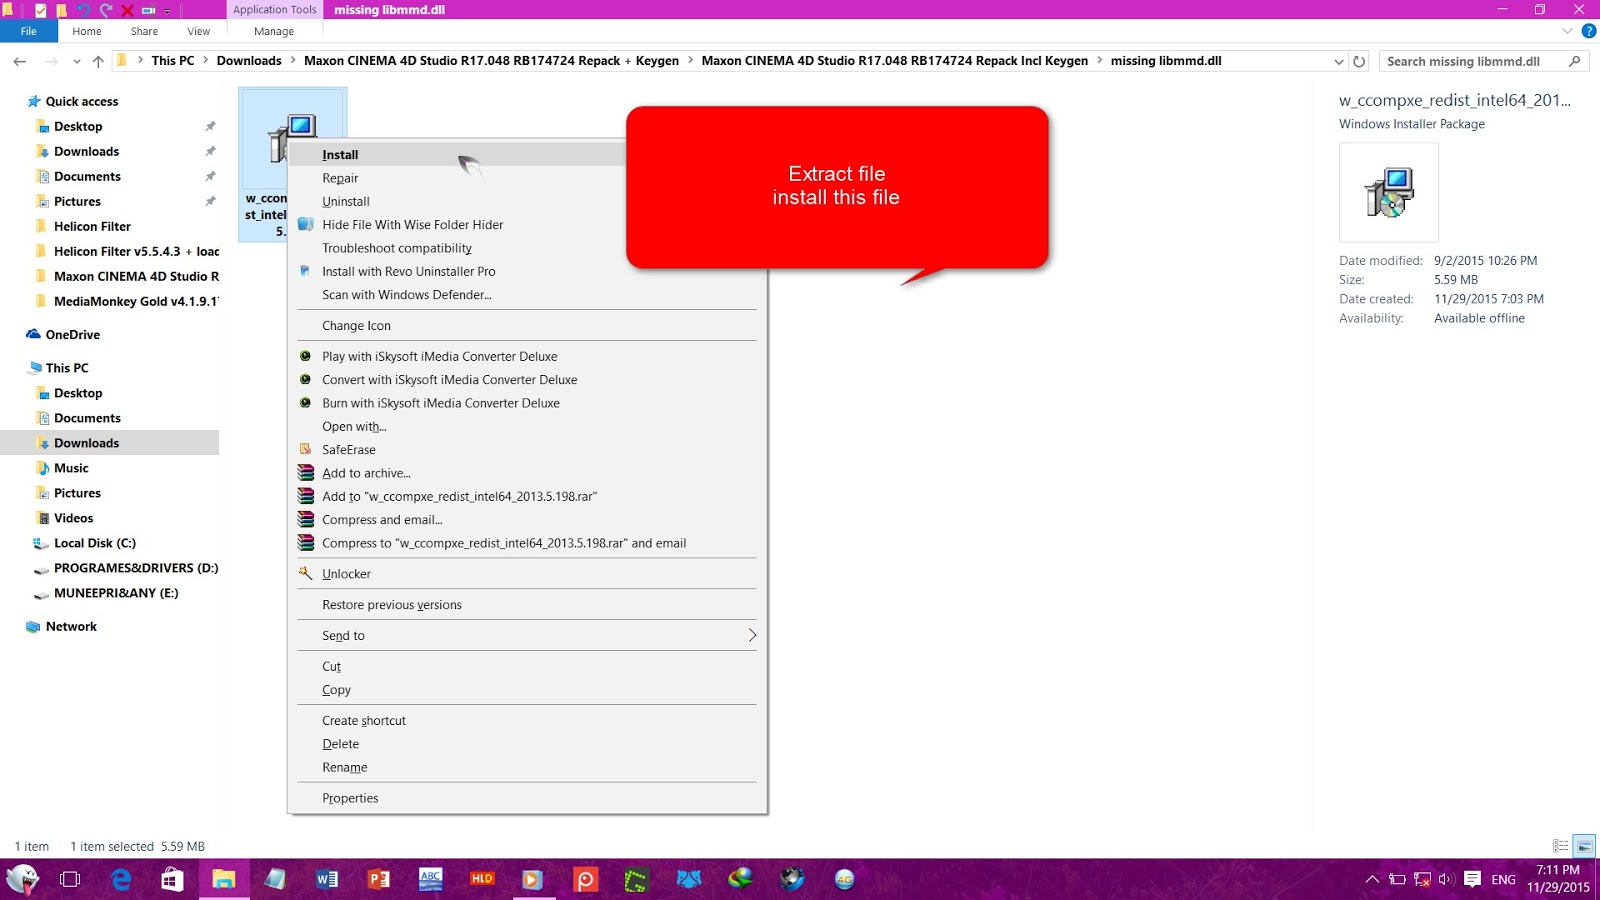Refresh the folder with the refresh icon
Viewport: 1600px width, 900px height.
pos(1359,62)
